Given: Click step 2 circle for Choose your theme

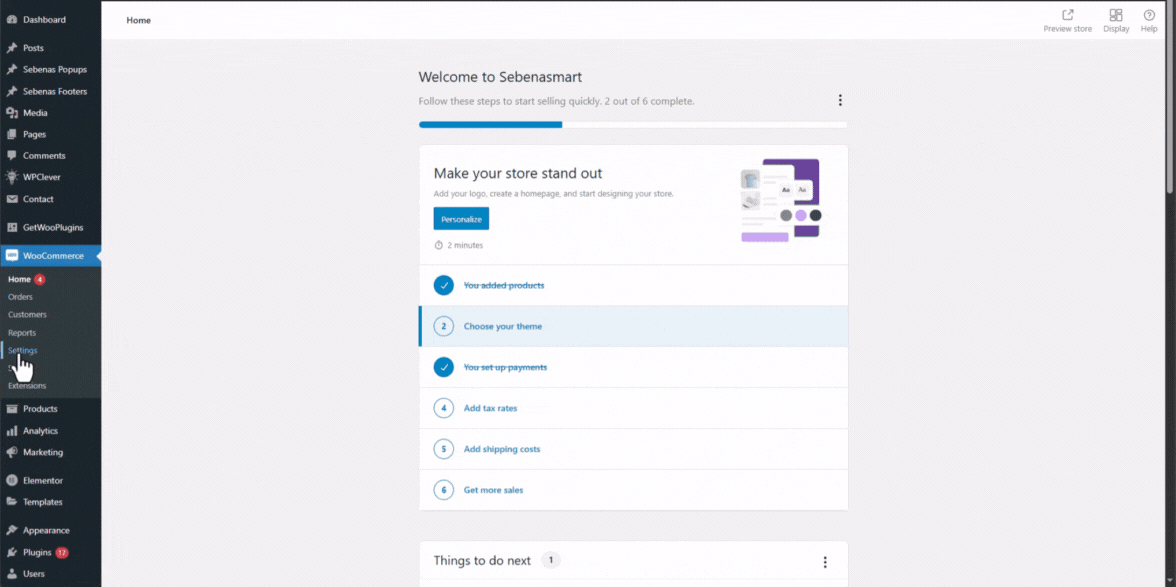Looking at the screenshot, I should tap(444, 326).
